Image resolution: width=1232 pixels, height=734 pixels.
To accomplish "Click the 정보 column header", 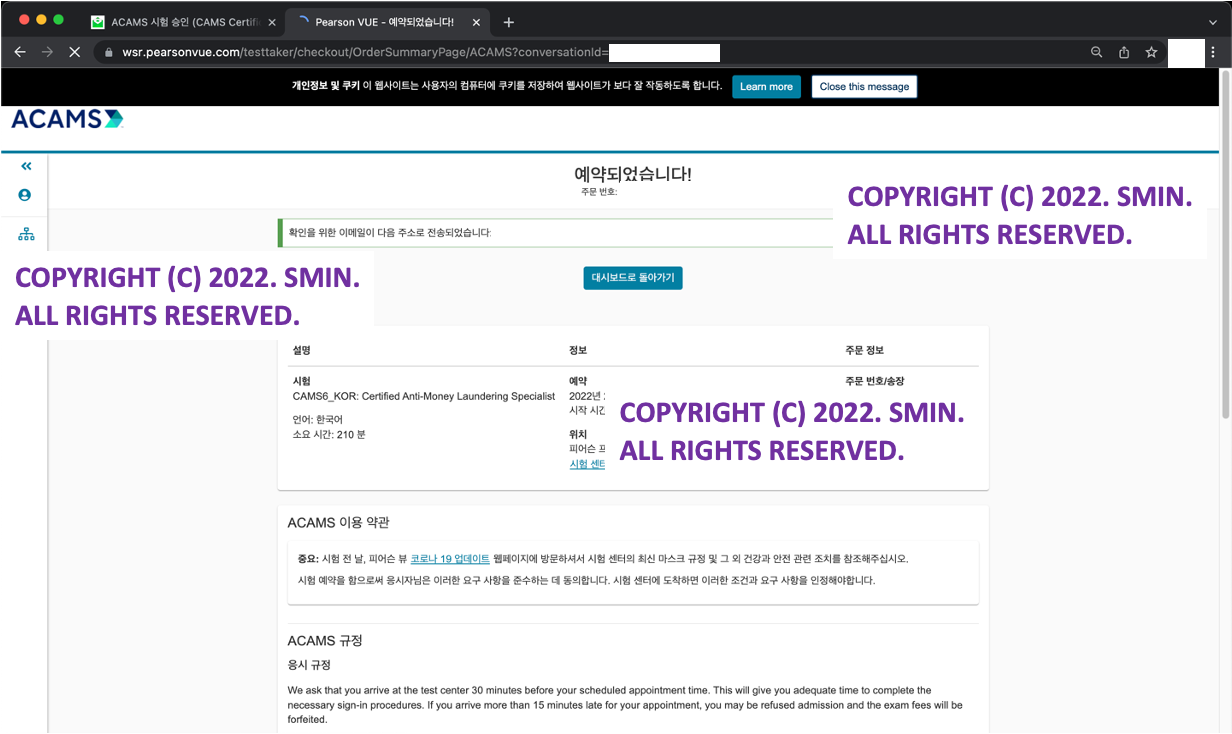I will tap(578, 350).
